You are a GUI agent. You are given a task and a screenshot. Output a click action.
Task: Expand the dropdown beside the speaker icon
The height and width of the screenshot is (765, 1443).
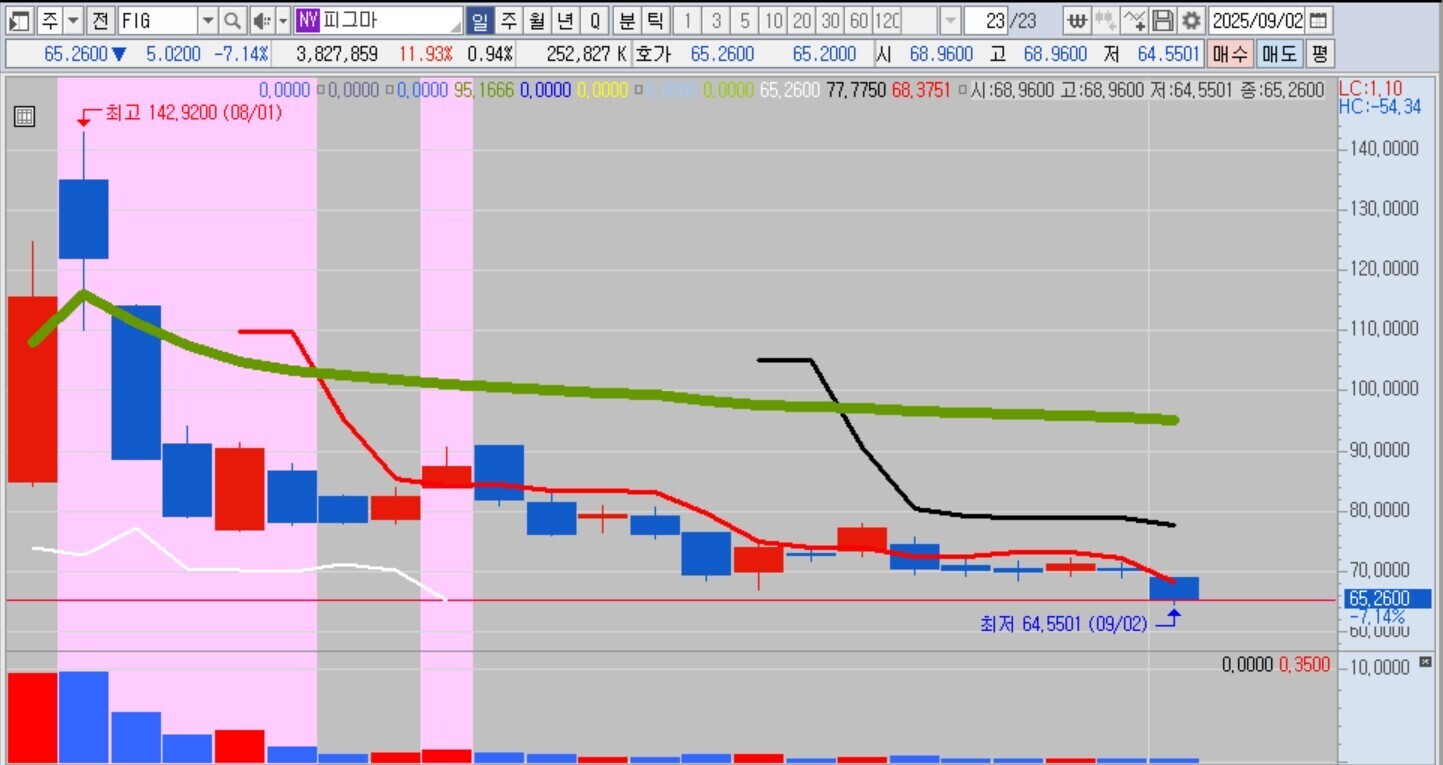click(283, 20)
